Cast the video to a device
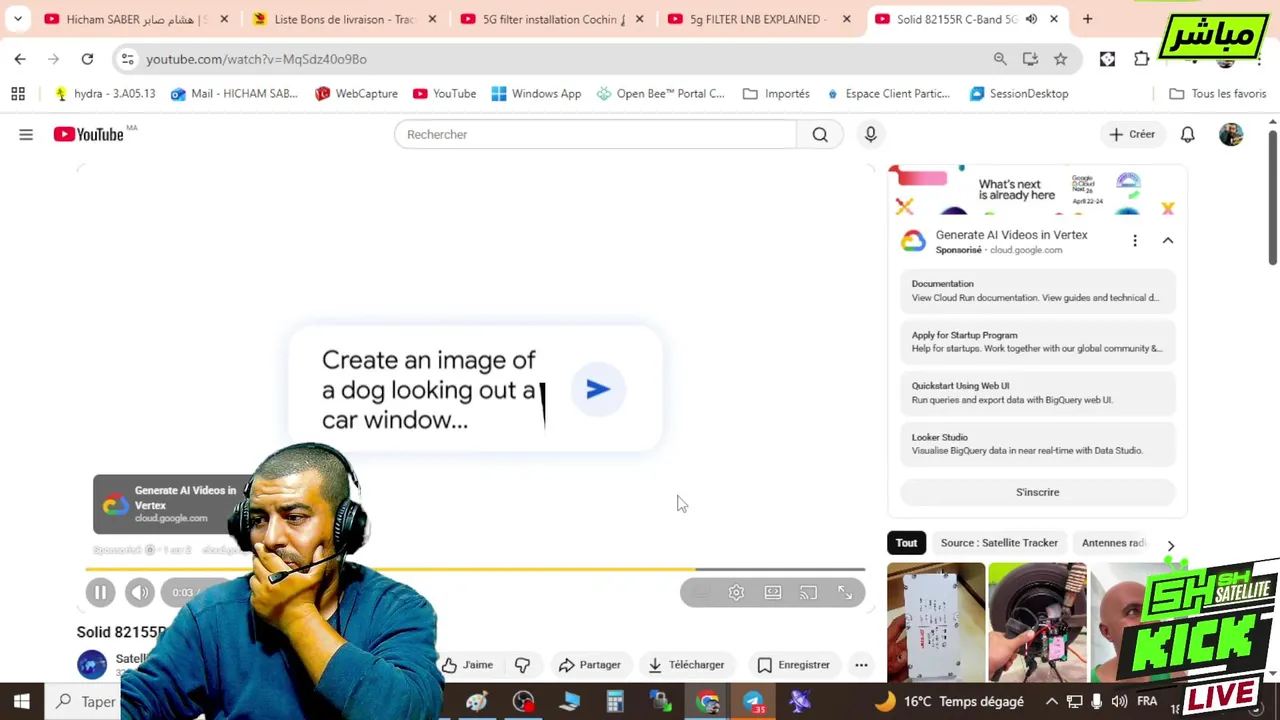This screenshot has width=1280, height=720. (x=809, y=592)
